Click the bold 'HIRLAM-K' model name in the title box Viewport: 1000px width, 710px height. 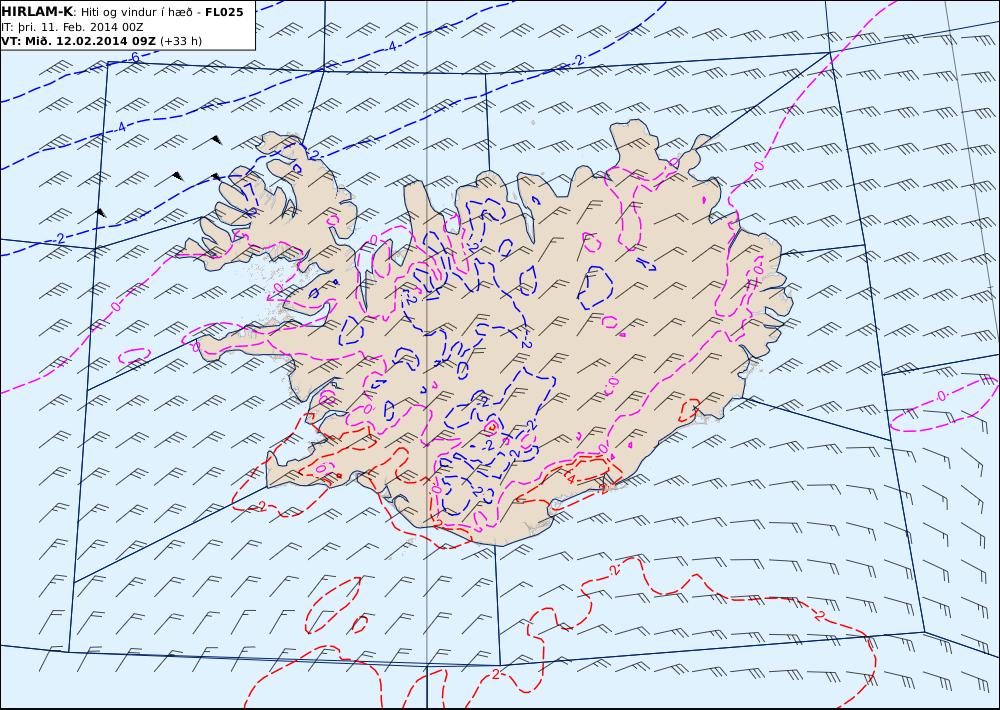(37, 11)
